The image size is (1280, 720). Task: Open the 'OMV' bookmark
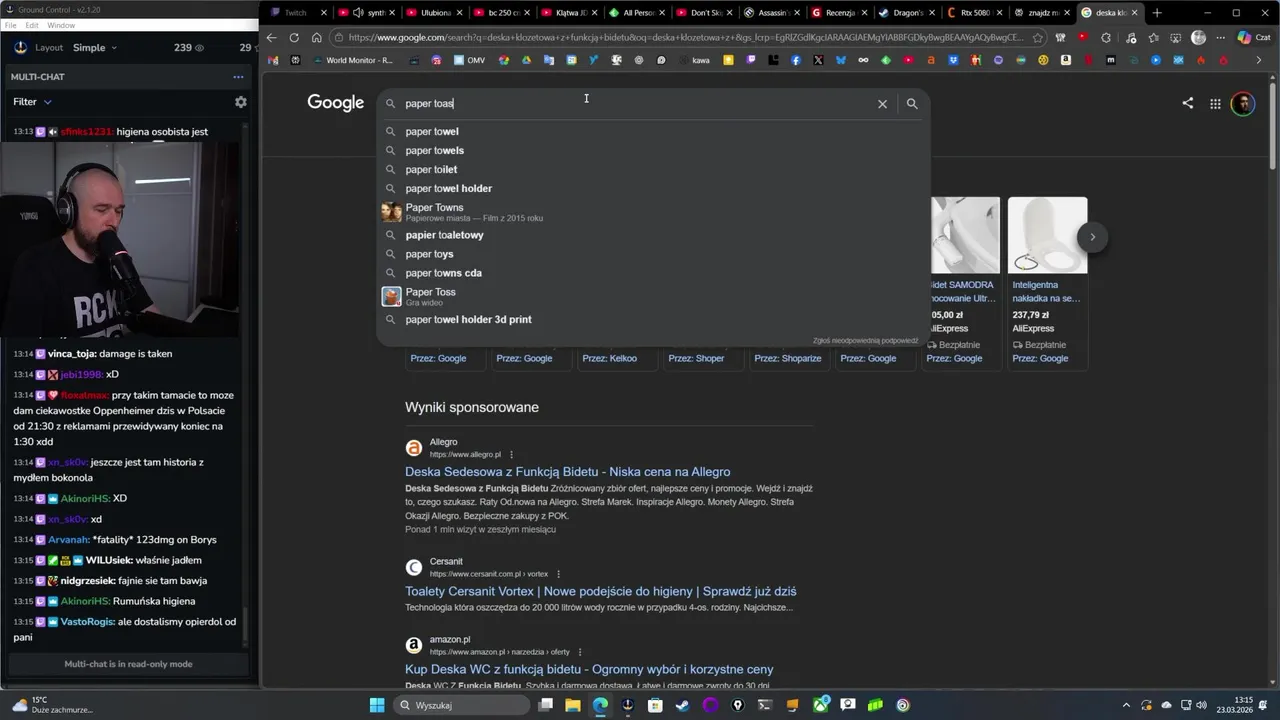coord(469,60)
